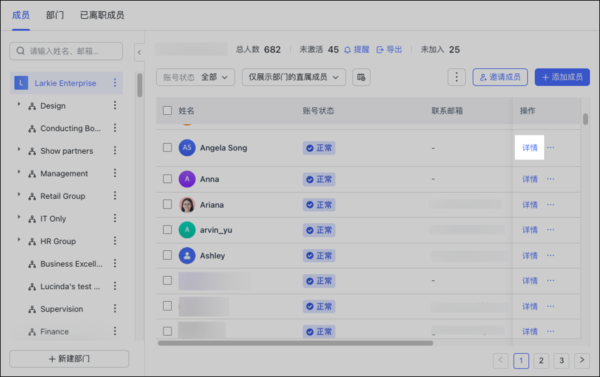The height and width of the screenshot is (377, 600).
Task: Open 详情 for Anna
Action: click(x=530, y=179)
